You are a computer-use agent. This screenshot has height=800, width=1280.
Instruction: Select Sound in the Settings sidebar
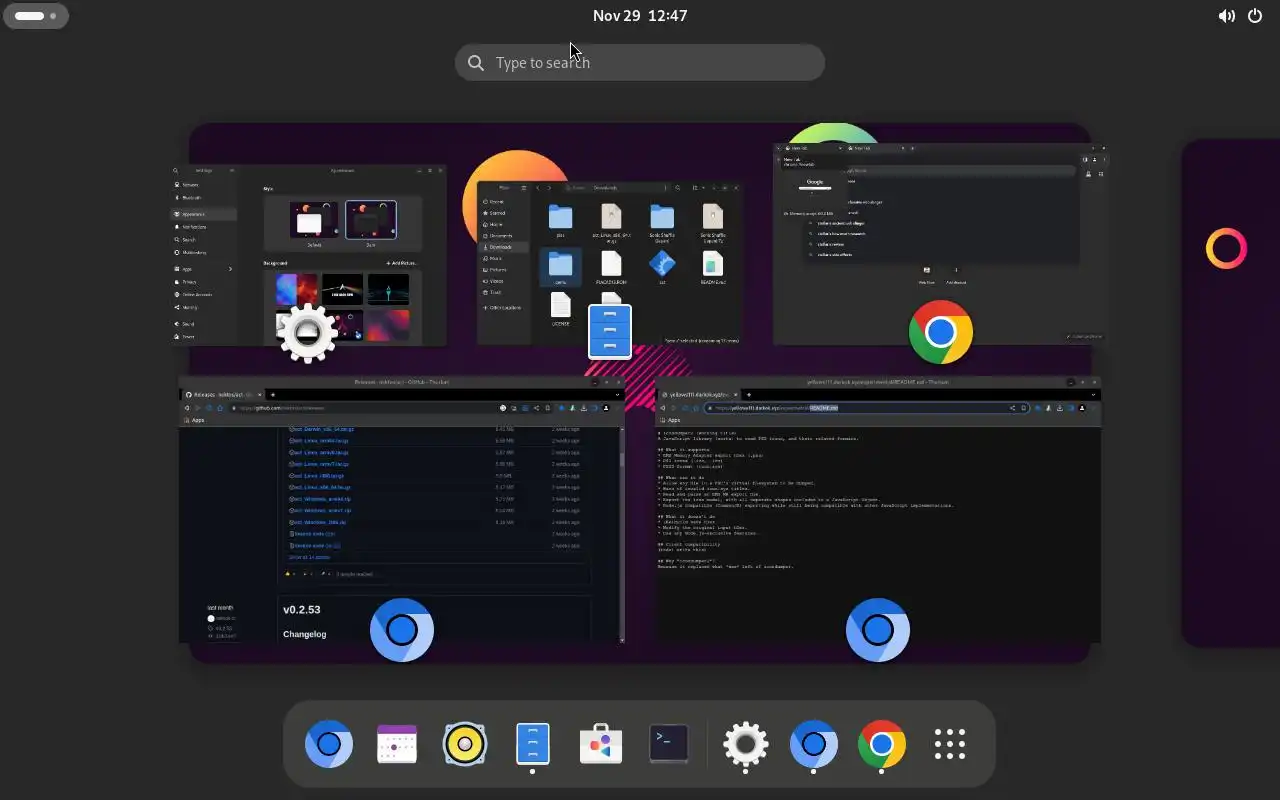[205, 324]
